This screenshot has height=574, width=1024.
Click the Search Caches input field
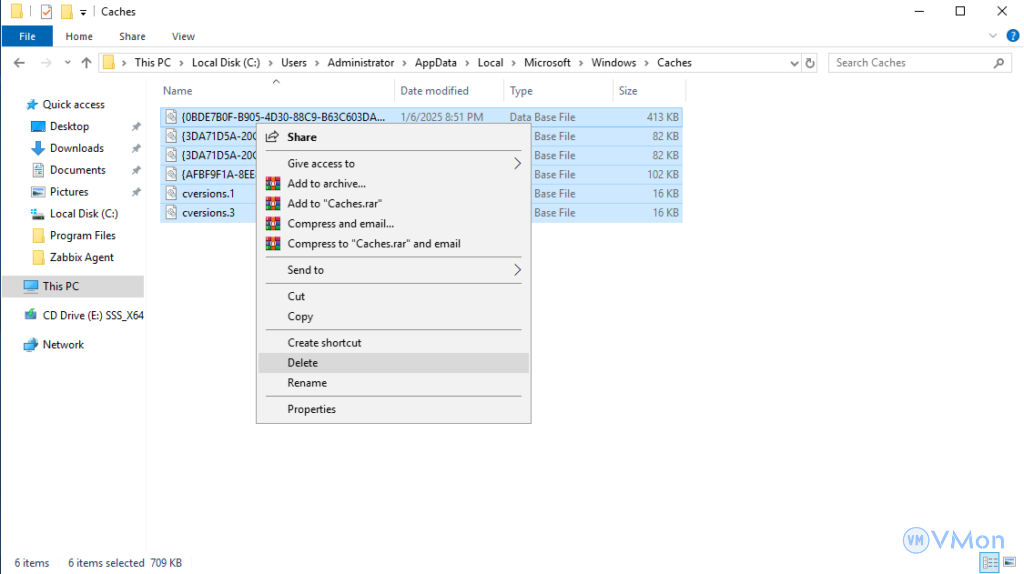pyautogui.click(x=910, y=63)
